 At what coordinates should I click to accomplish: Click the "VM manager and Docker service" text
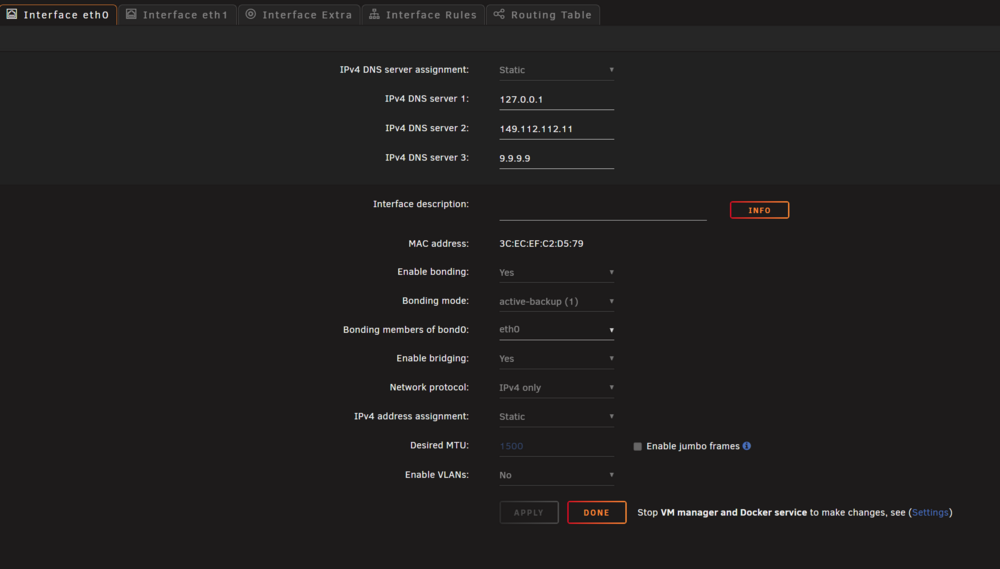[x=733, y=512]
